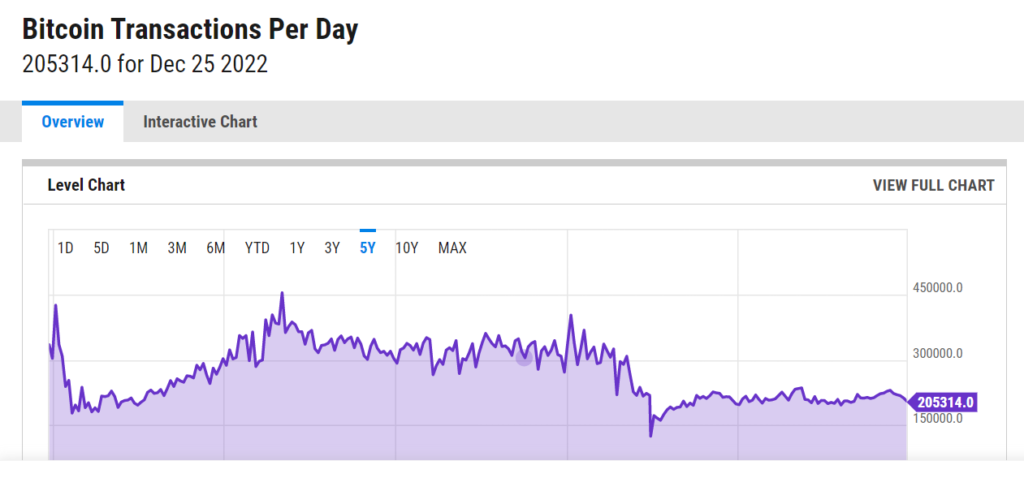Click the active 5Y range

point(367,248)
